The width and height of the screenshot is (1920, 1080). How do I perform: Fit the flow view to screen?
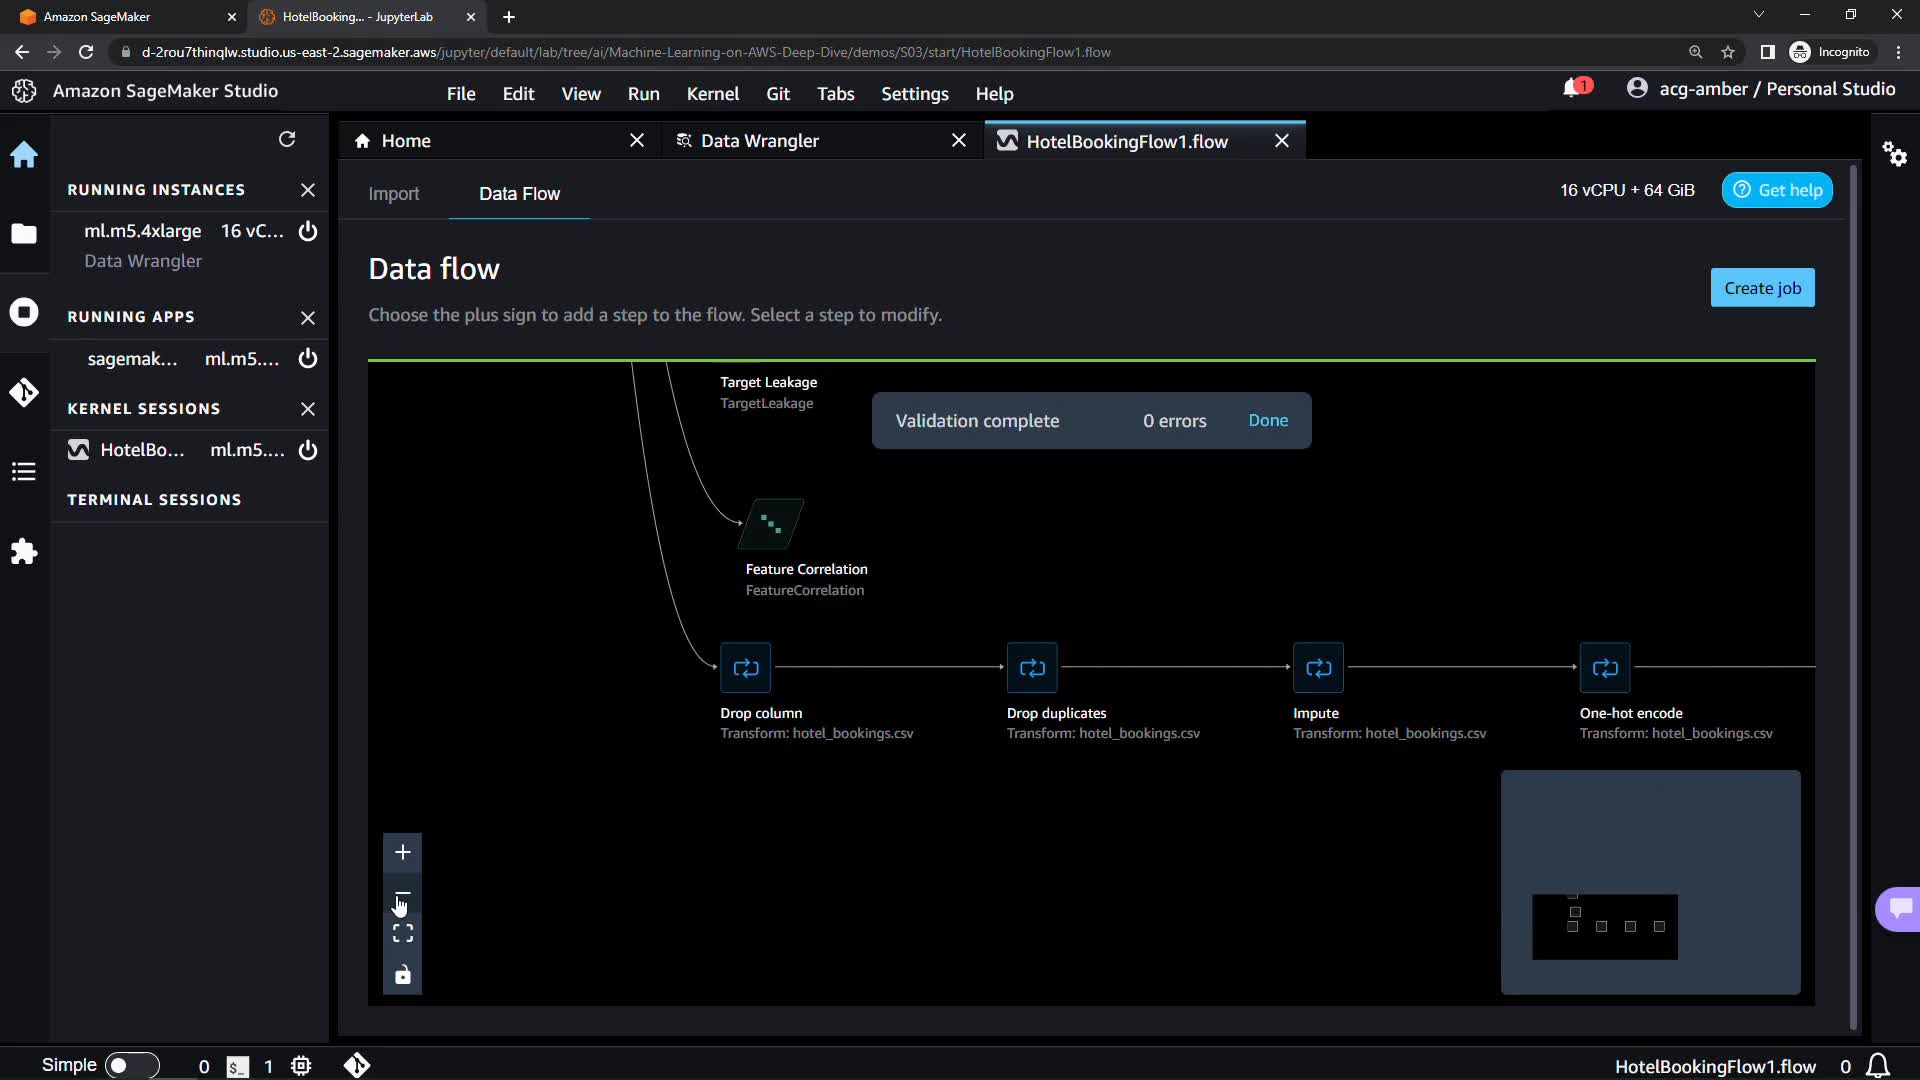[x=402, y=934]
